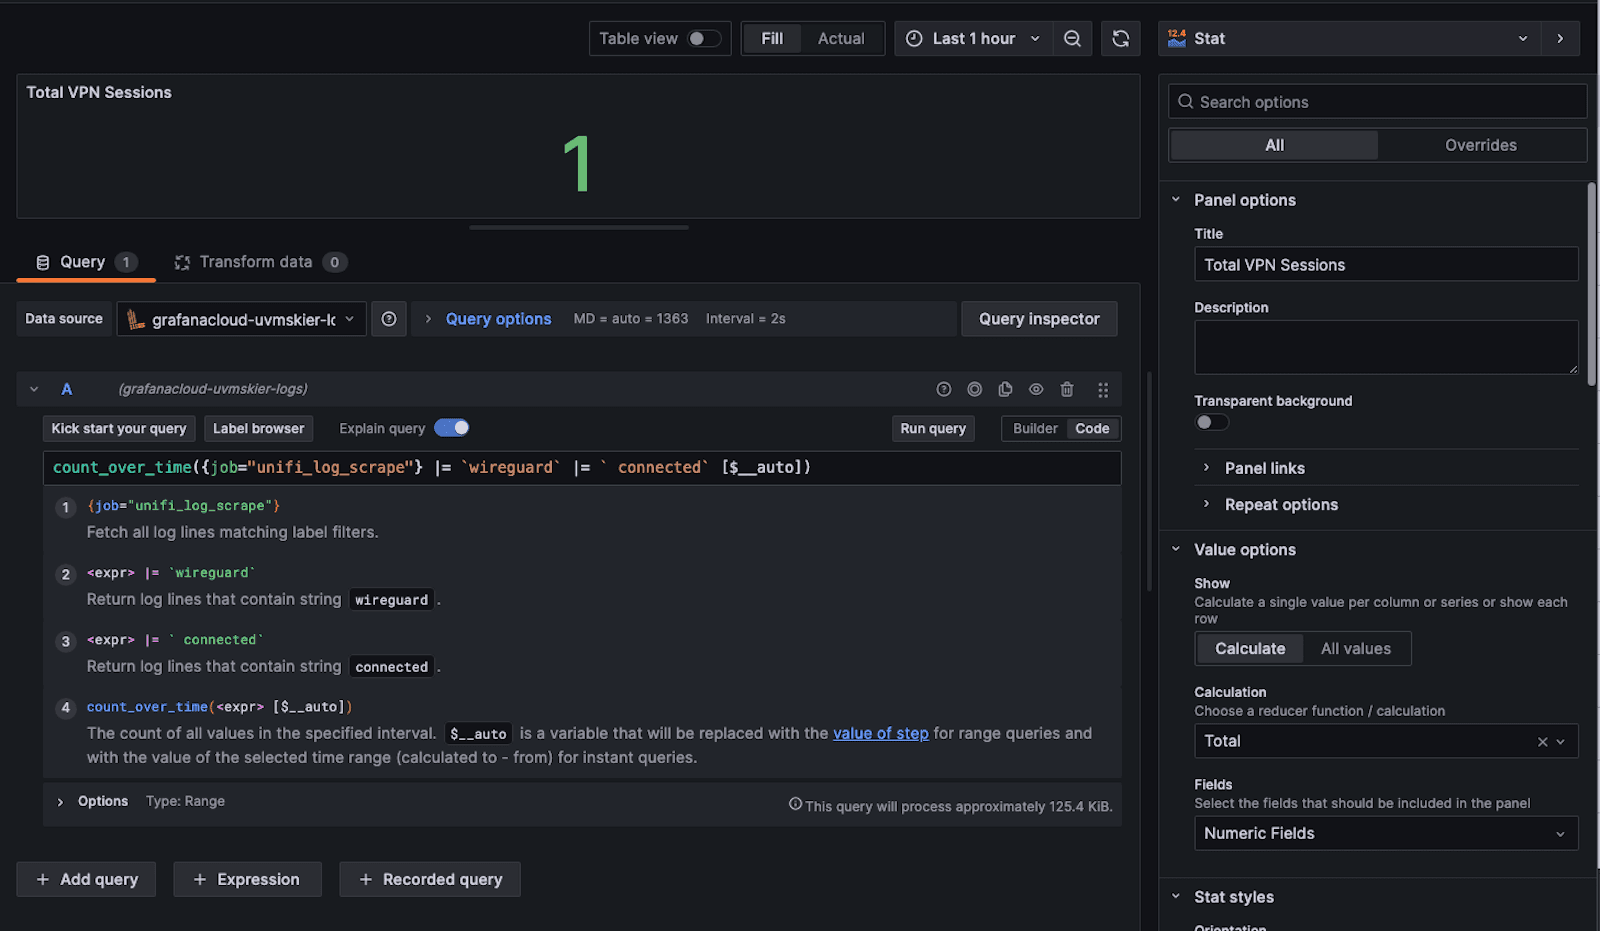Open the Calculation Total dropdown
Viewport: 1600px width, 931px height.
click(1386, 741)
